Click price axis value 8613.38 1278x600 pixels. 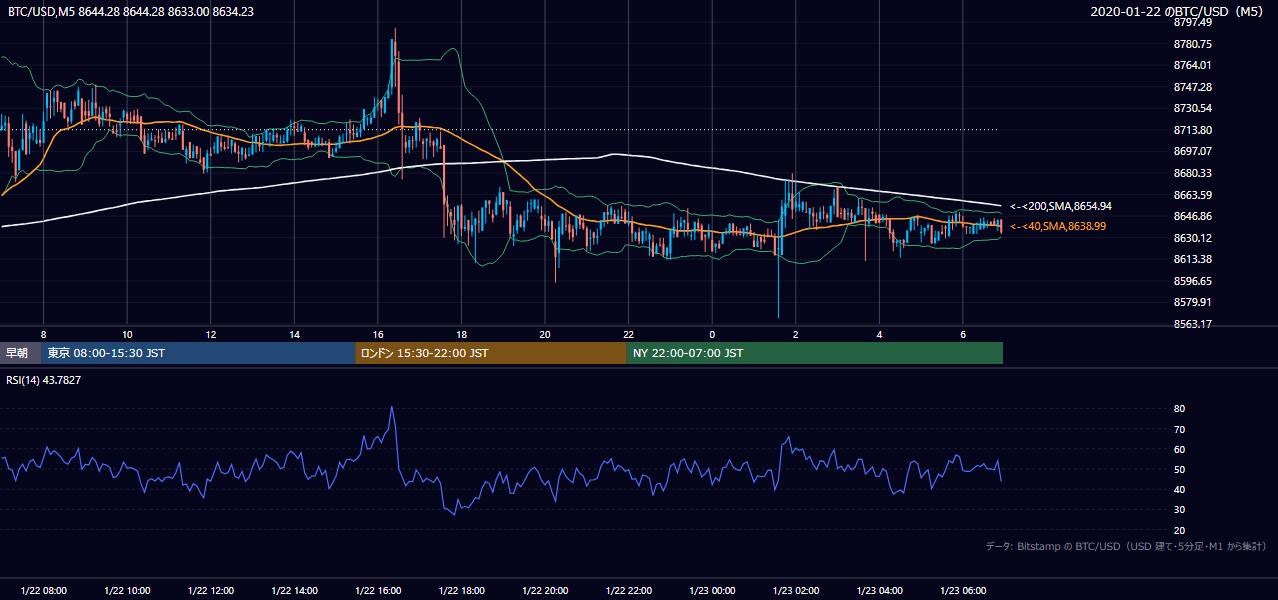point(1193,259)
